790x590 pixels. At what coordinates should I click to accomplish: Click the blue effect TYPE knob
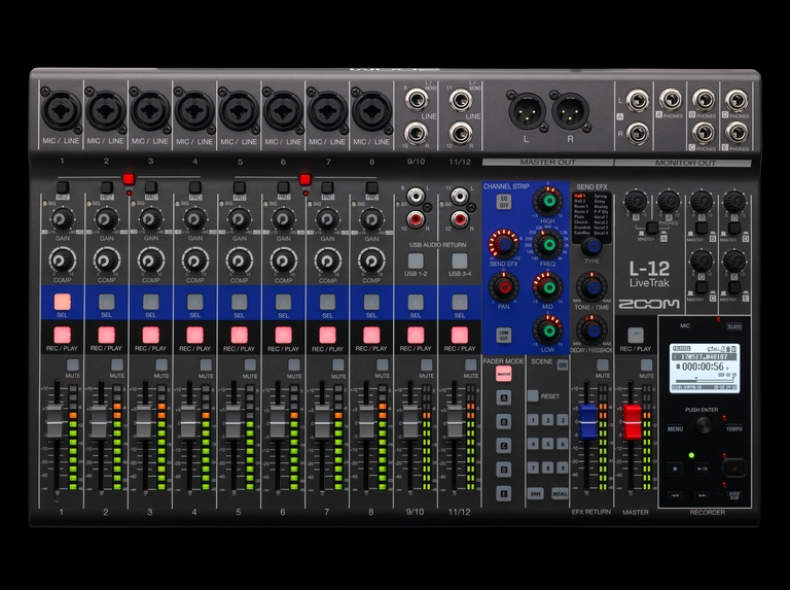point(591,246)
